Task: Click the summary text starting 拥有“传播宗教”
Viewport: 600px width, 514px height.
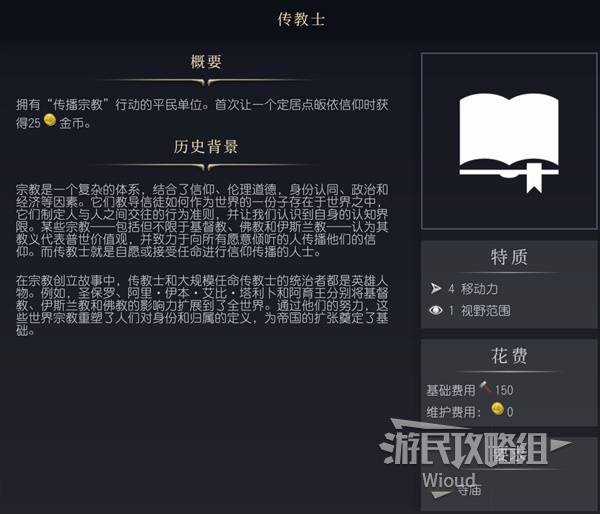Action: 202,114
